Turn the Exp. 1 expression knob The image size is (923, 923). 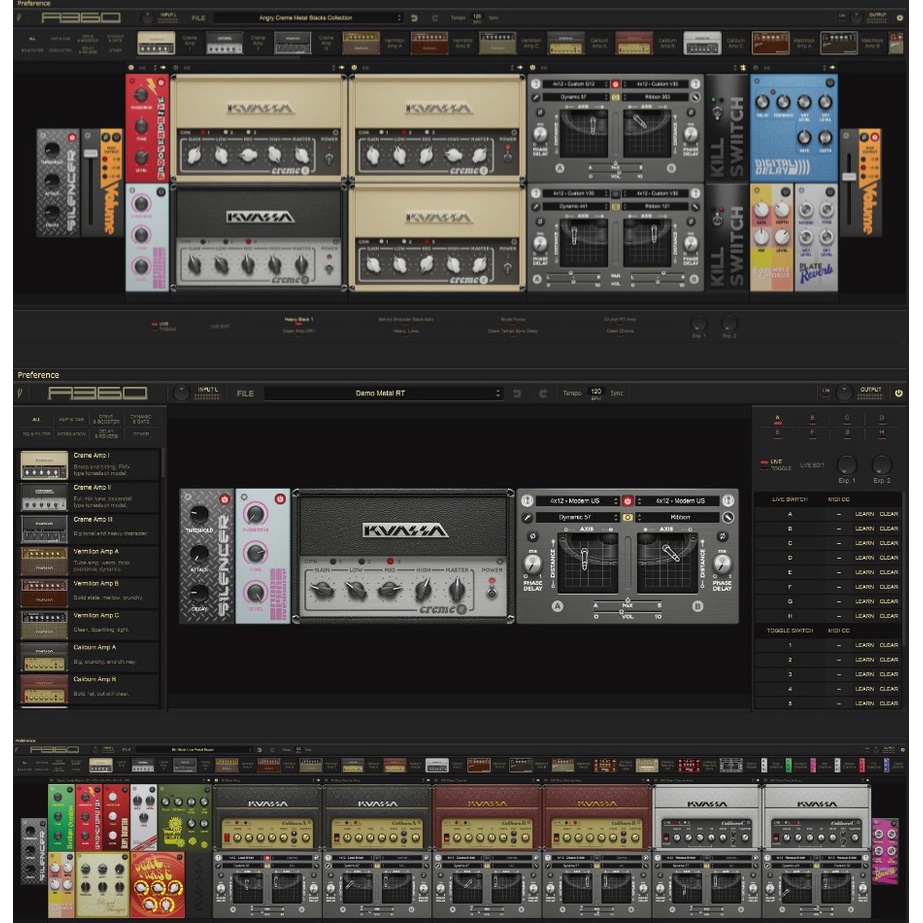[x=846, y=465]
